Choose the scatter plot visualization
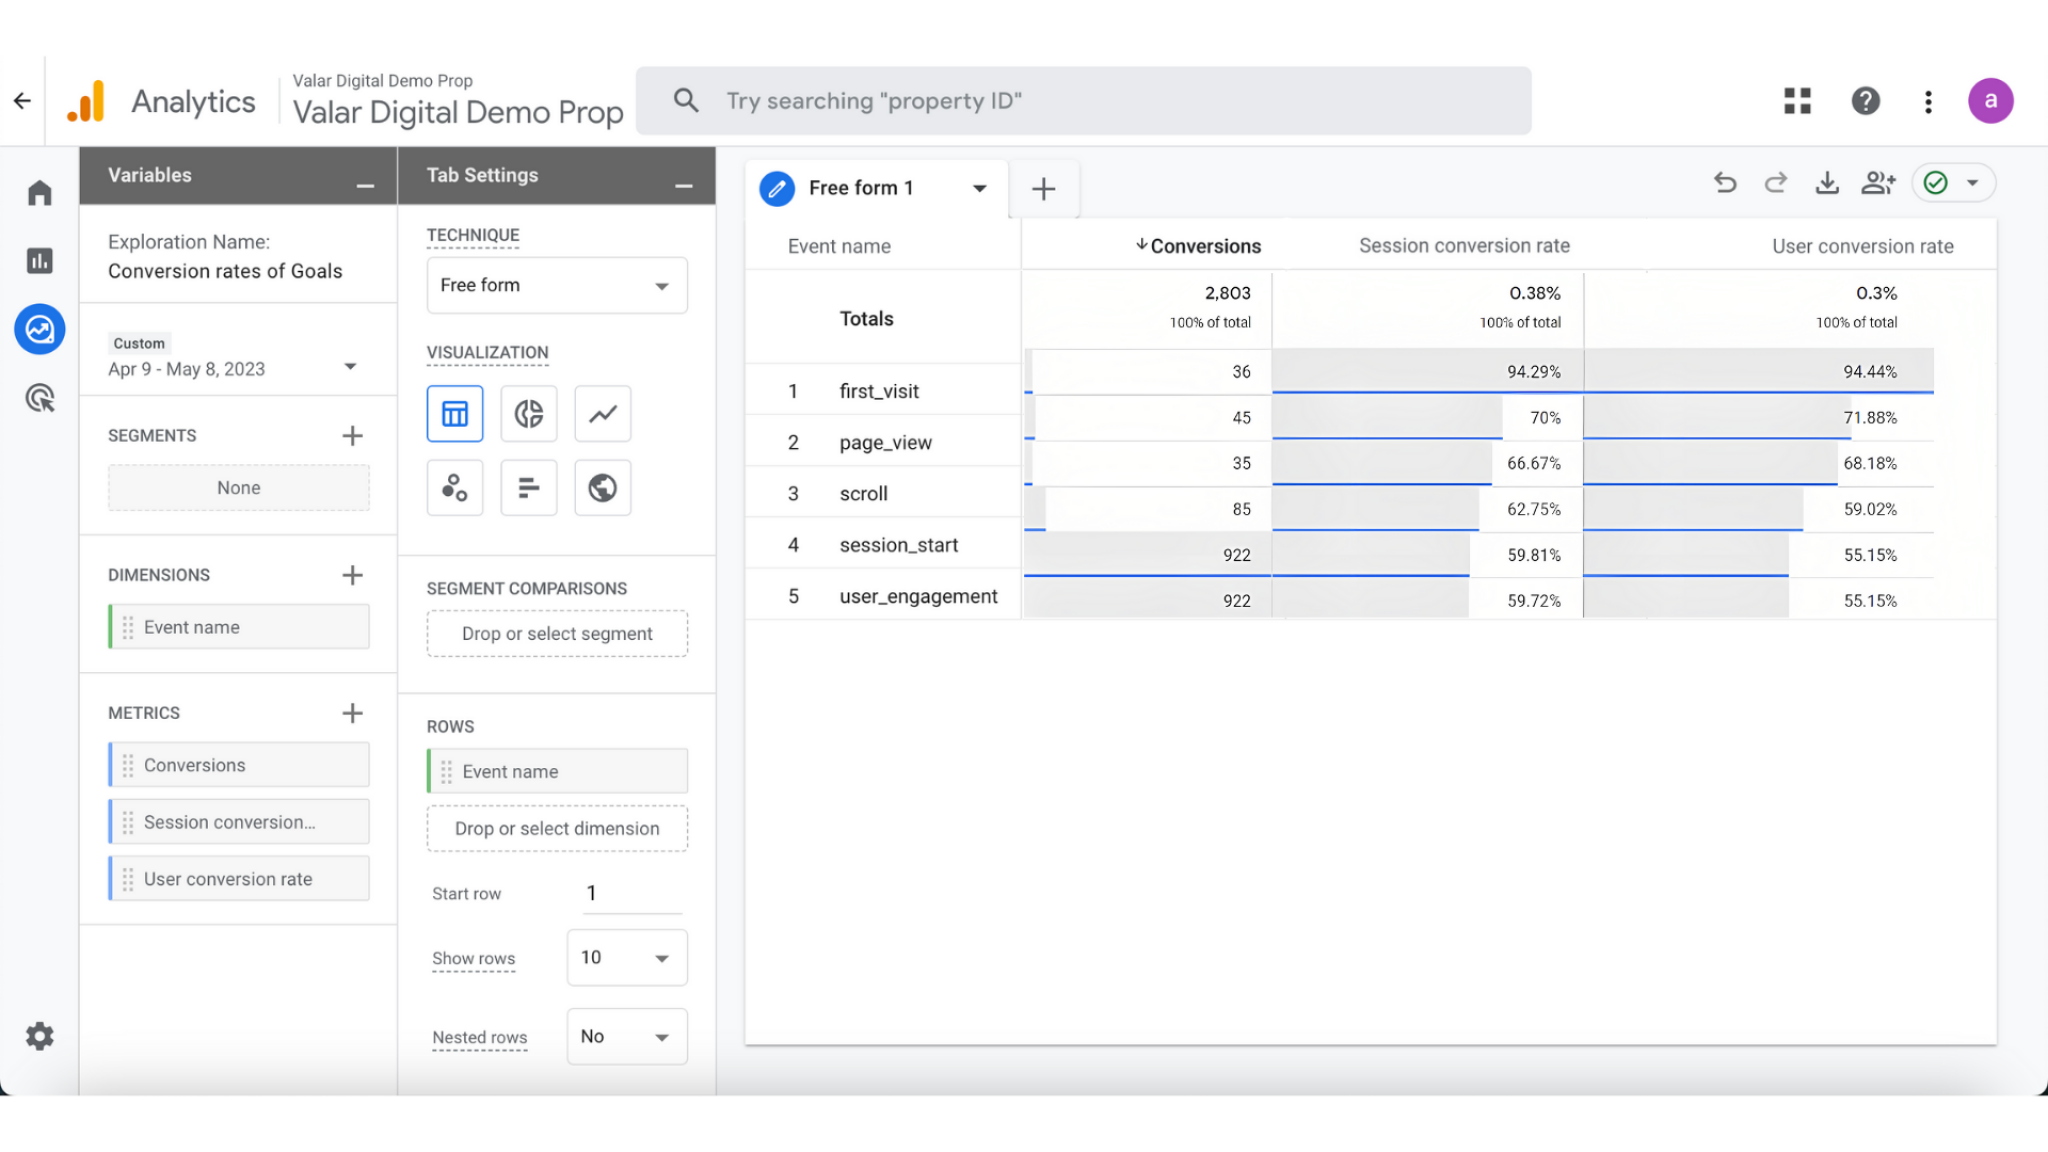Viewport: 2048px width, 1152px height. 454,488
